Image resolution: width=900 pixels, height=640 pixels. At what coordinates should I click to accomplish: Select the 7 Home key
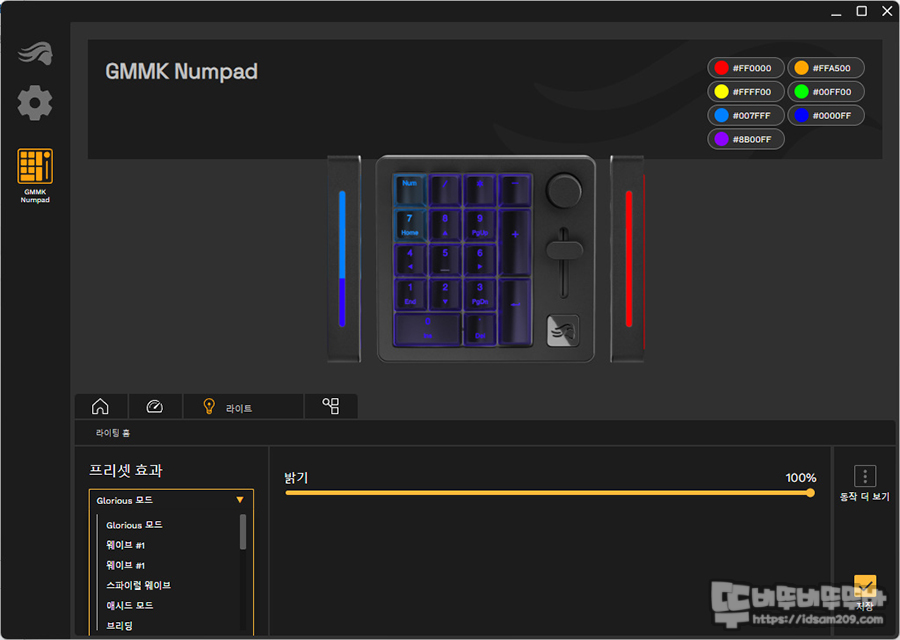(410, 224)
